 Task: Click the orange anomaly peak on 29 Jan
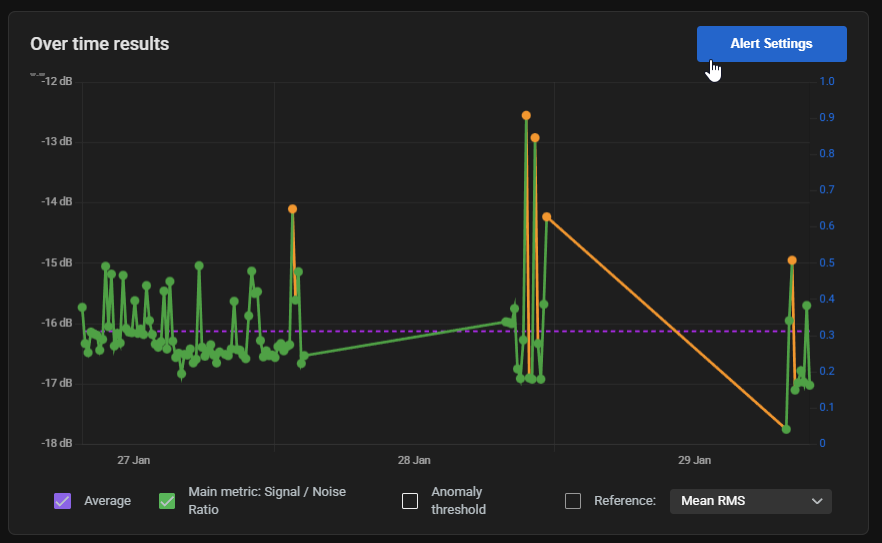pos(792,260)
